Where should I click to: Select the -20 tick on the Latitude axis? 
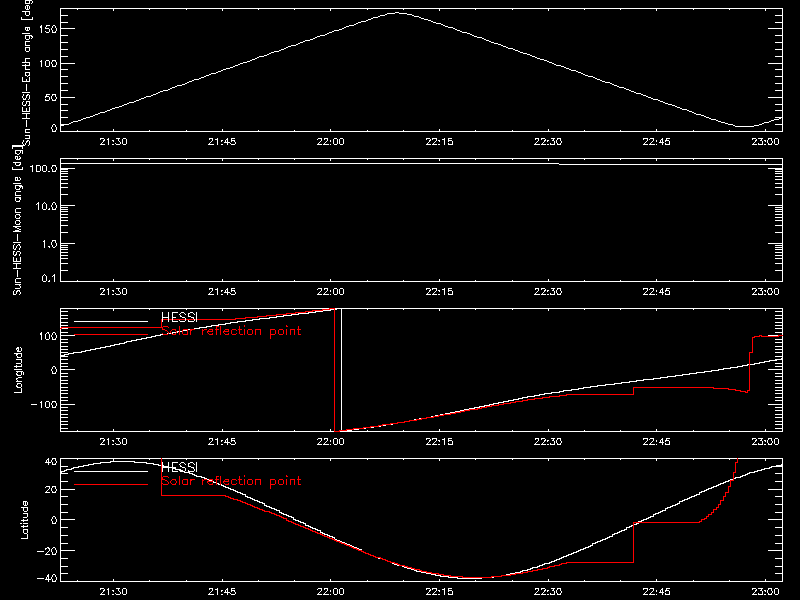(x=47, y=551)
